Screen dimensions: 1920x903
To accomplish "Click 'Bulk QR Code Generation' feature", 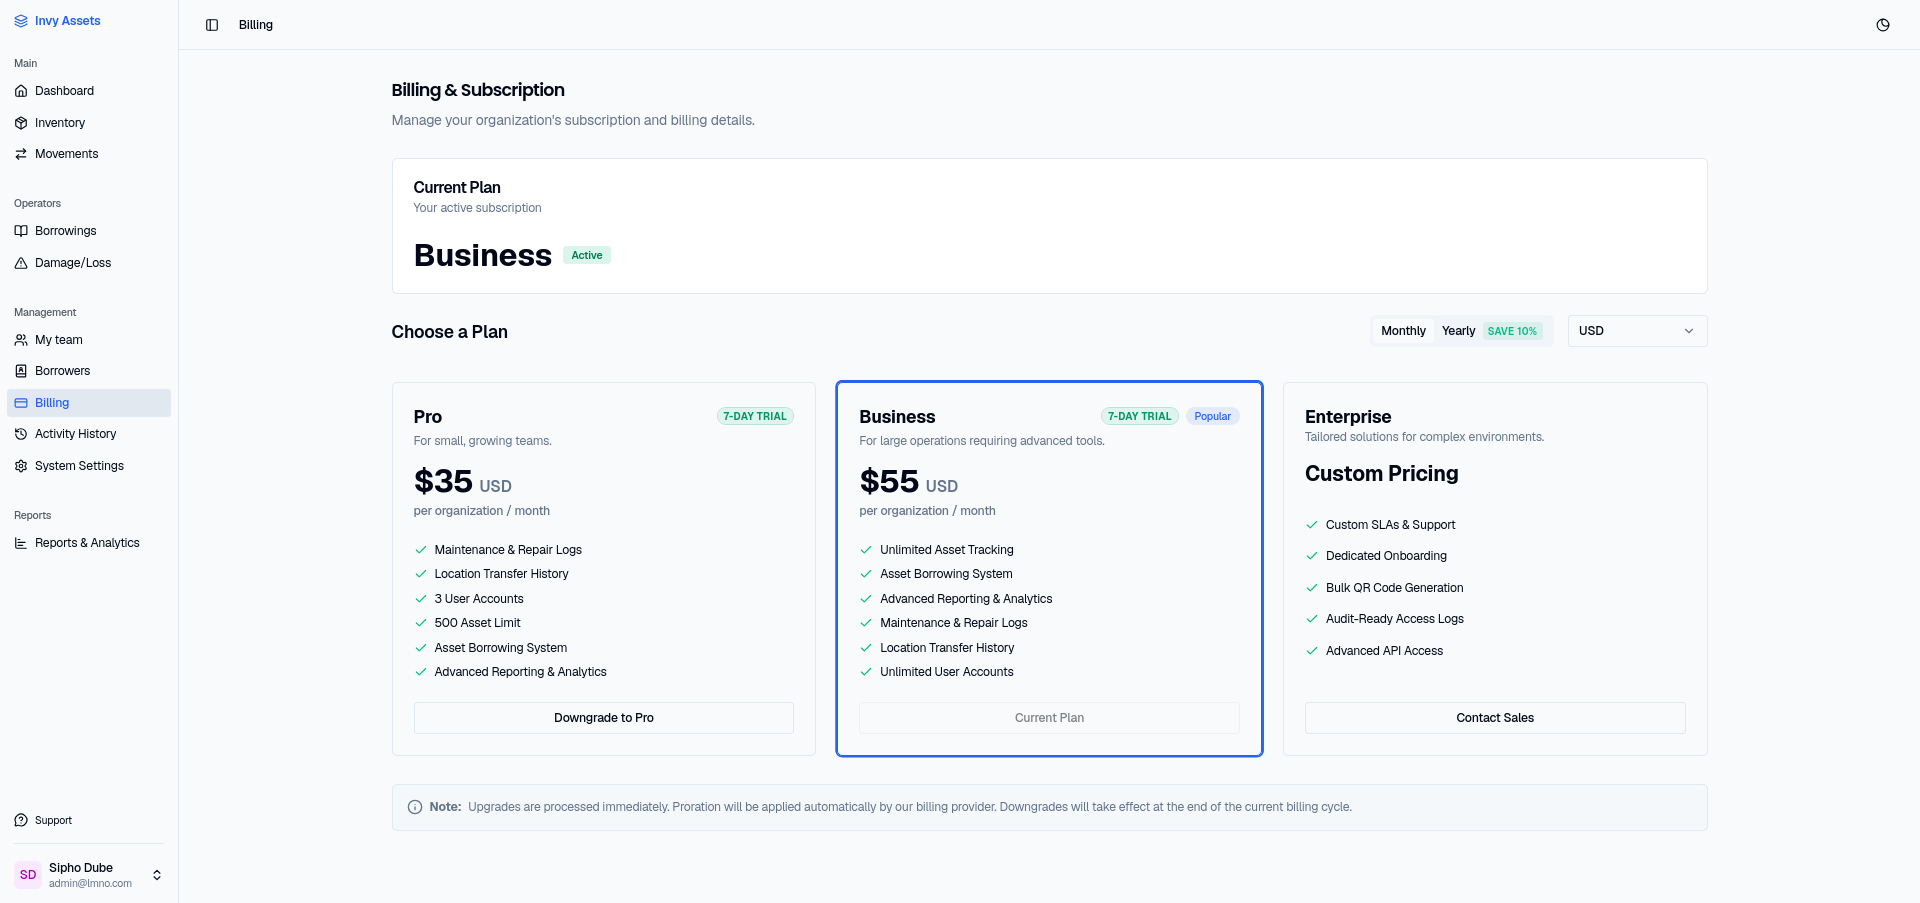I will coord(1394,588).
